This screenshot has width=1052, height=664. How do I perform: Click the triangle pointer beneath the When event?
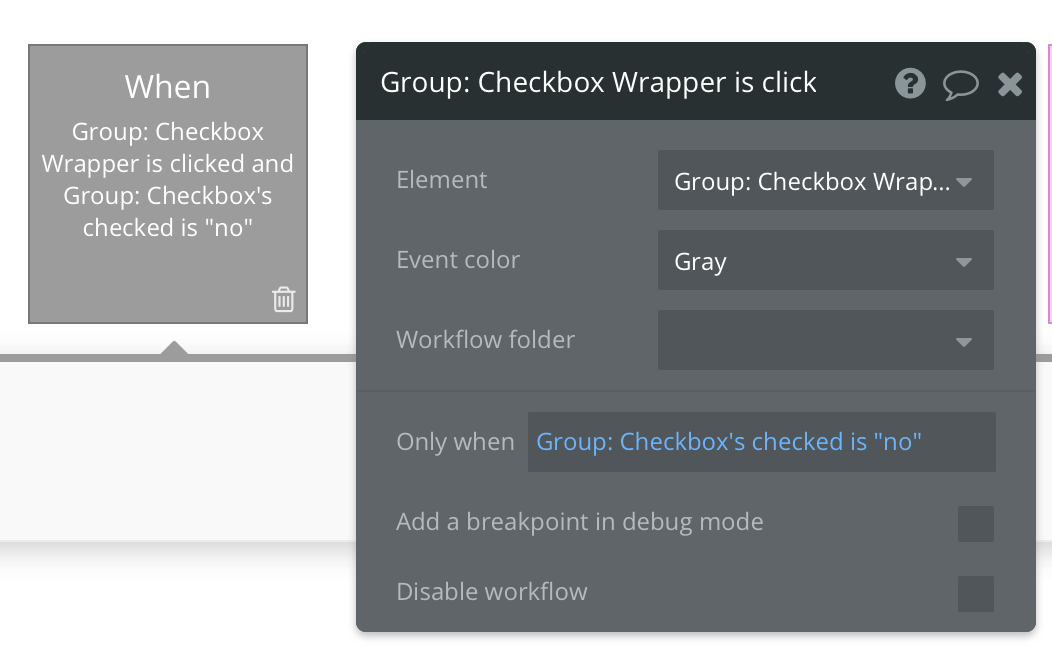[174, 347]
